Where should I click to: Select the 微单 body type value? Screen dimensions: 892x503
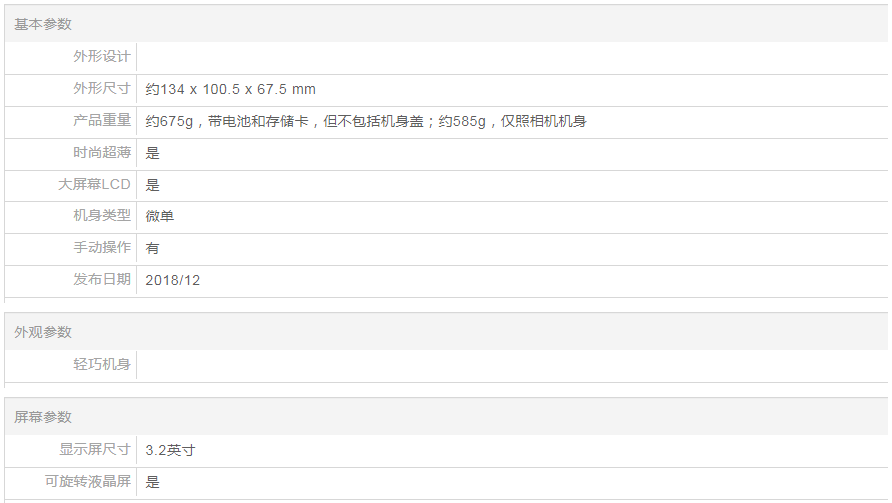[x=159, y=216]
